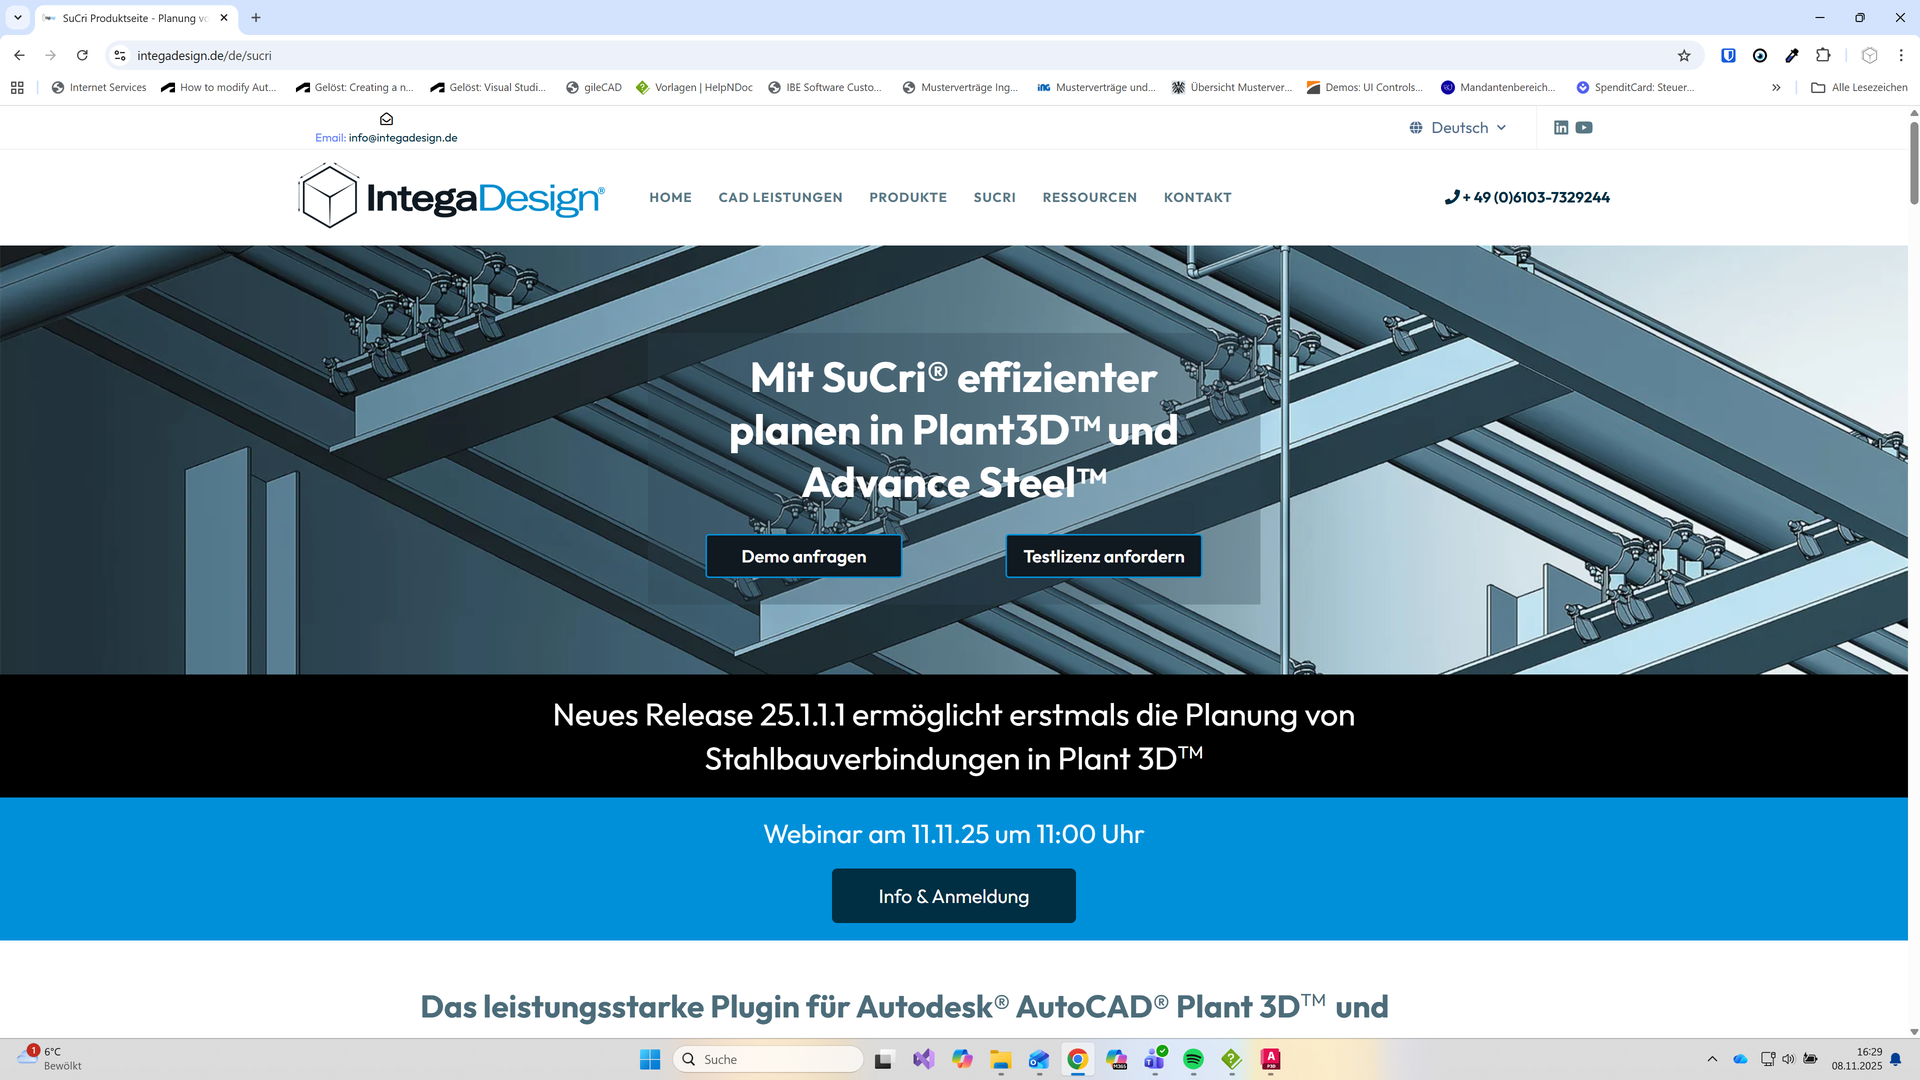Visit IntegaDesign LinkedIn page icon

[x=1561, y=128]
